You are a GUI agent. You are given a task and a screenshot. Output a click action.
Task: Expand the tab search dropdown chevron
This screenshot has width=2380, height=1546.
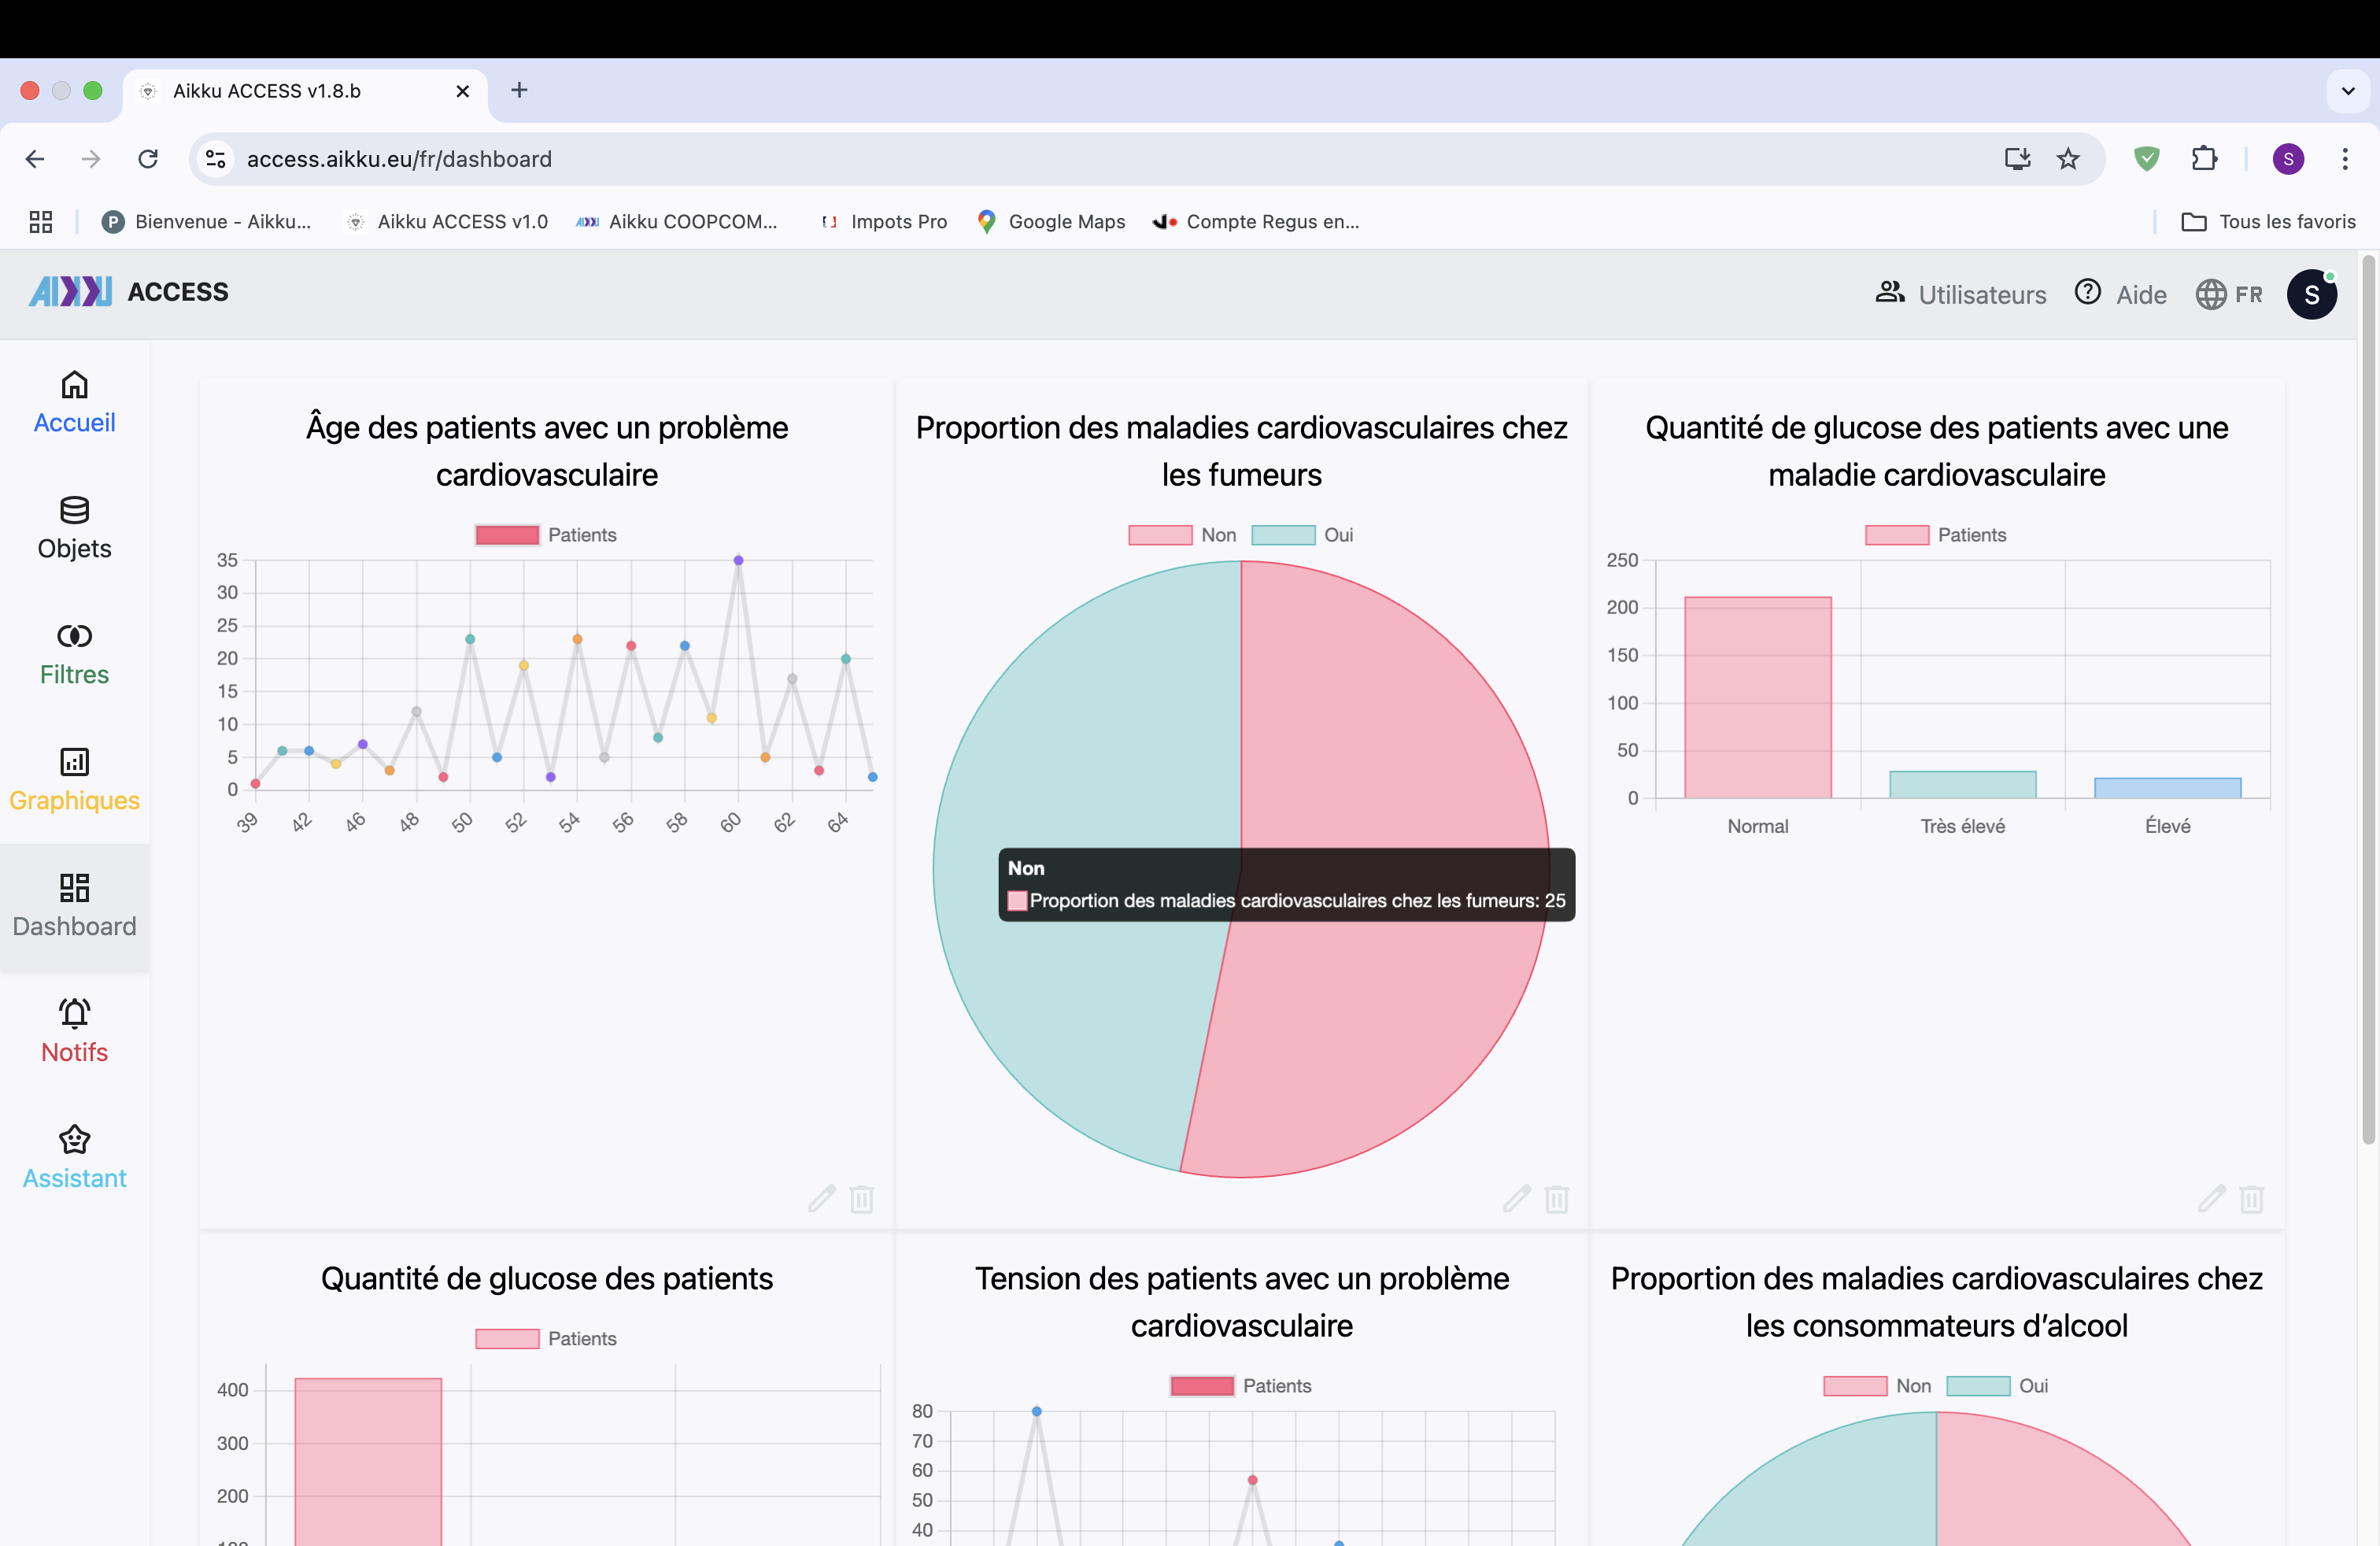(2348, 91)
